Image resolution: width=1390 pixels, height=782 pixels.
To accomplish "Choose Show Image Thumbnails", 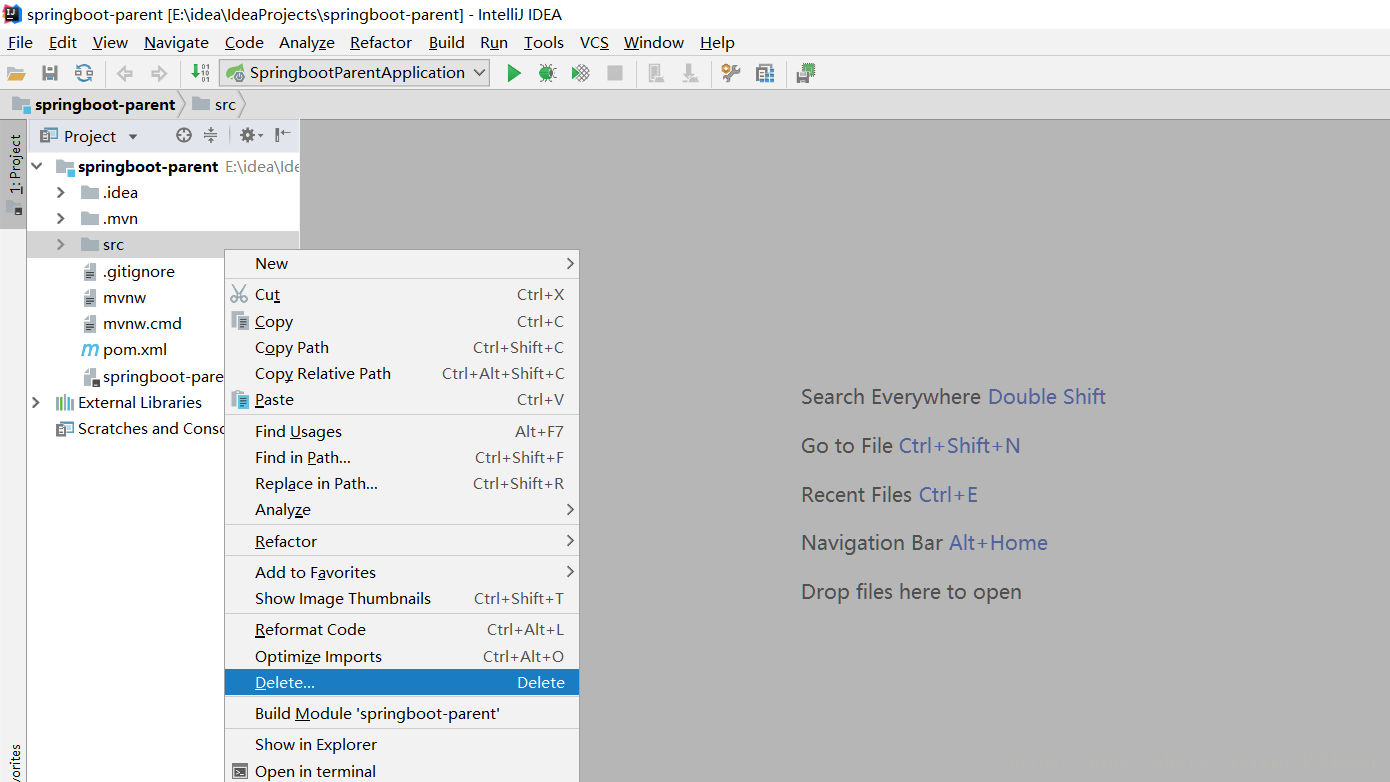I will click(402, 598).
